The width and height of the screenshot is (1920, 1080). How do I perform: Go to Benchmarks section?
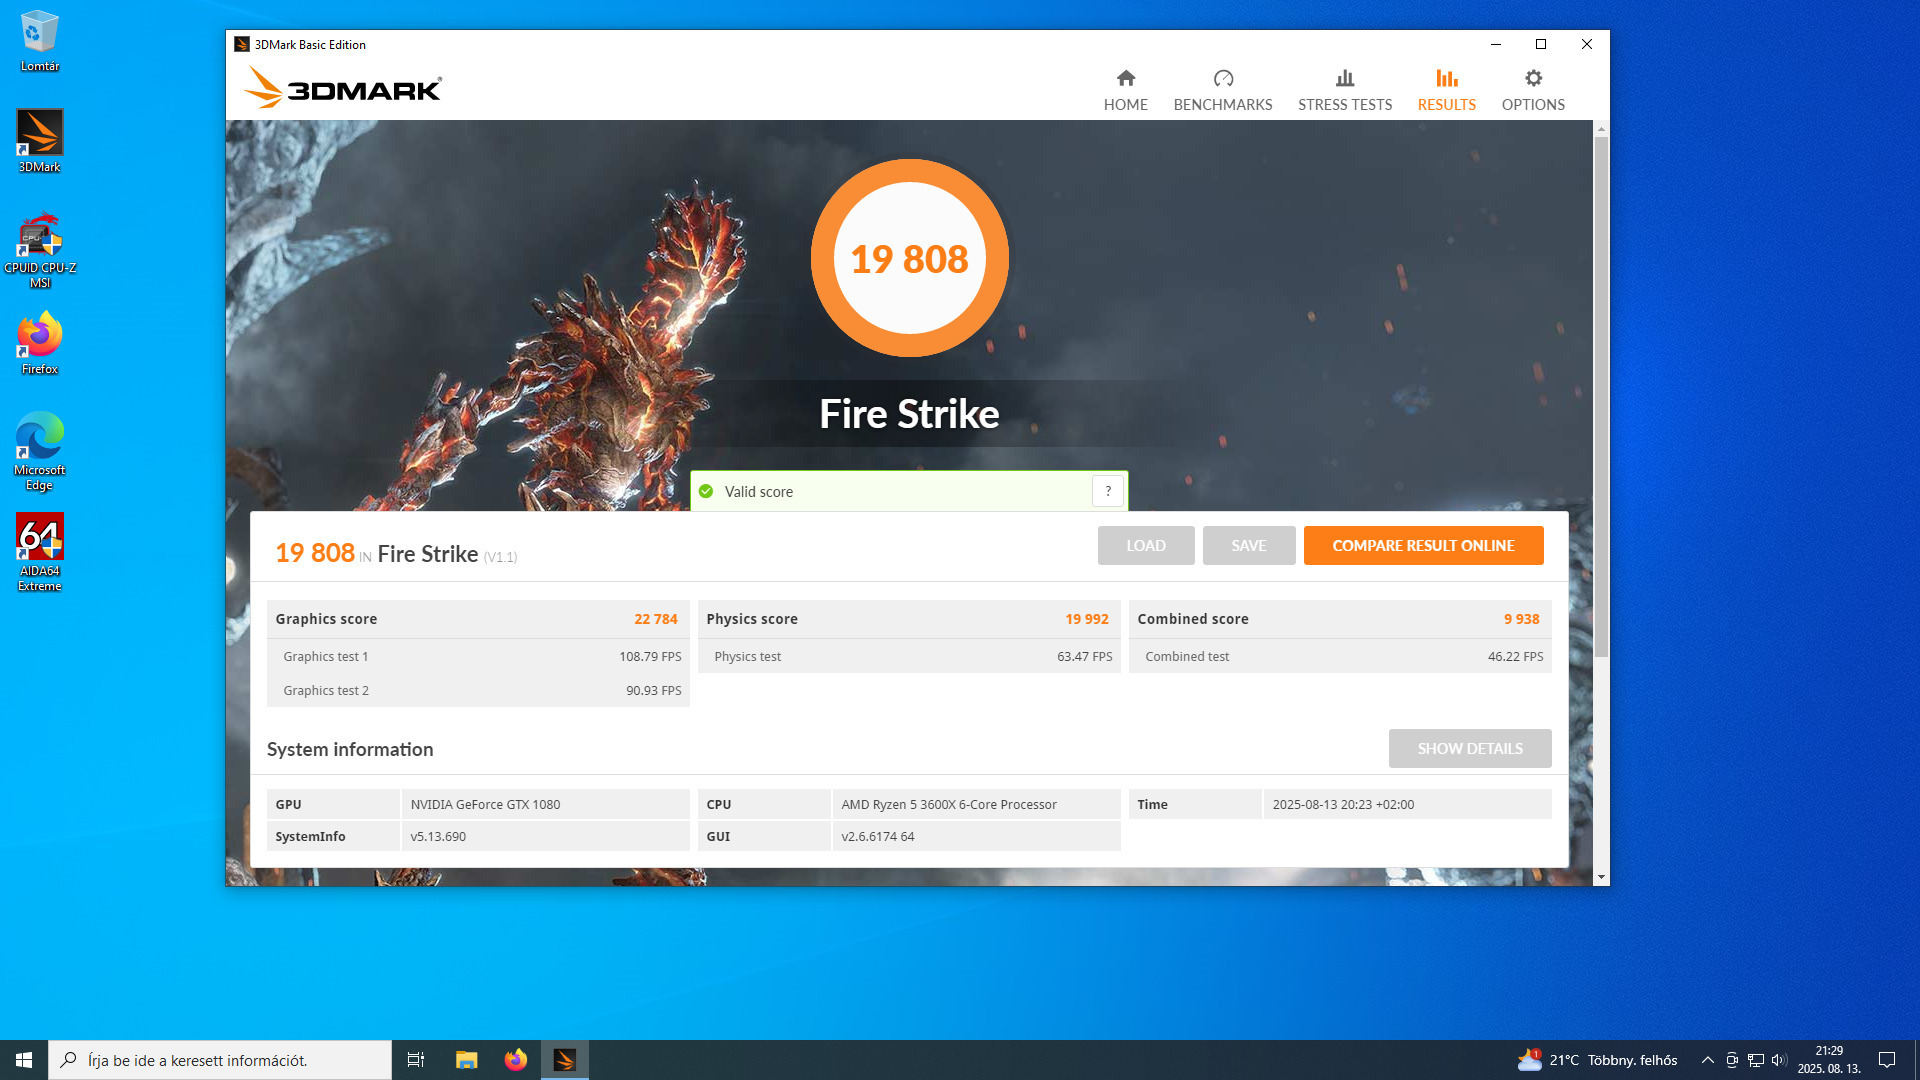[1222, 90]
